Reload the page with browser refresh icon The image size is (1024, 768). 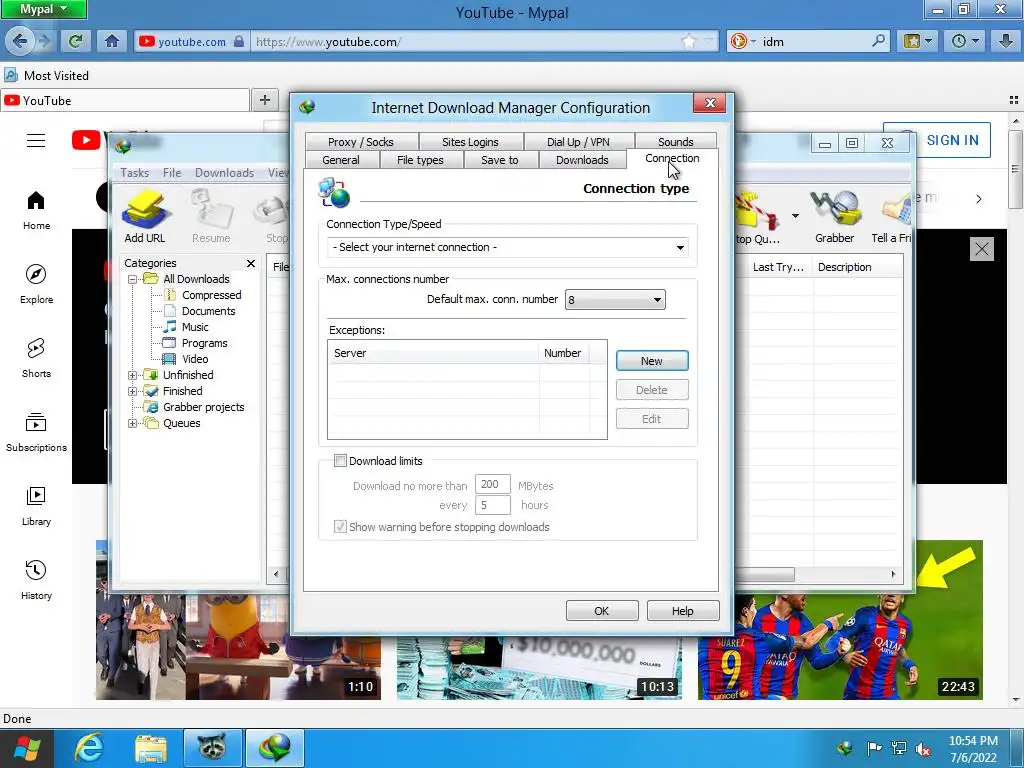[x=75, y=41]
